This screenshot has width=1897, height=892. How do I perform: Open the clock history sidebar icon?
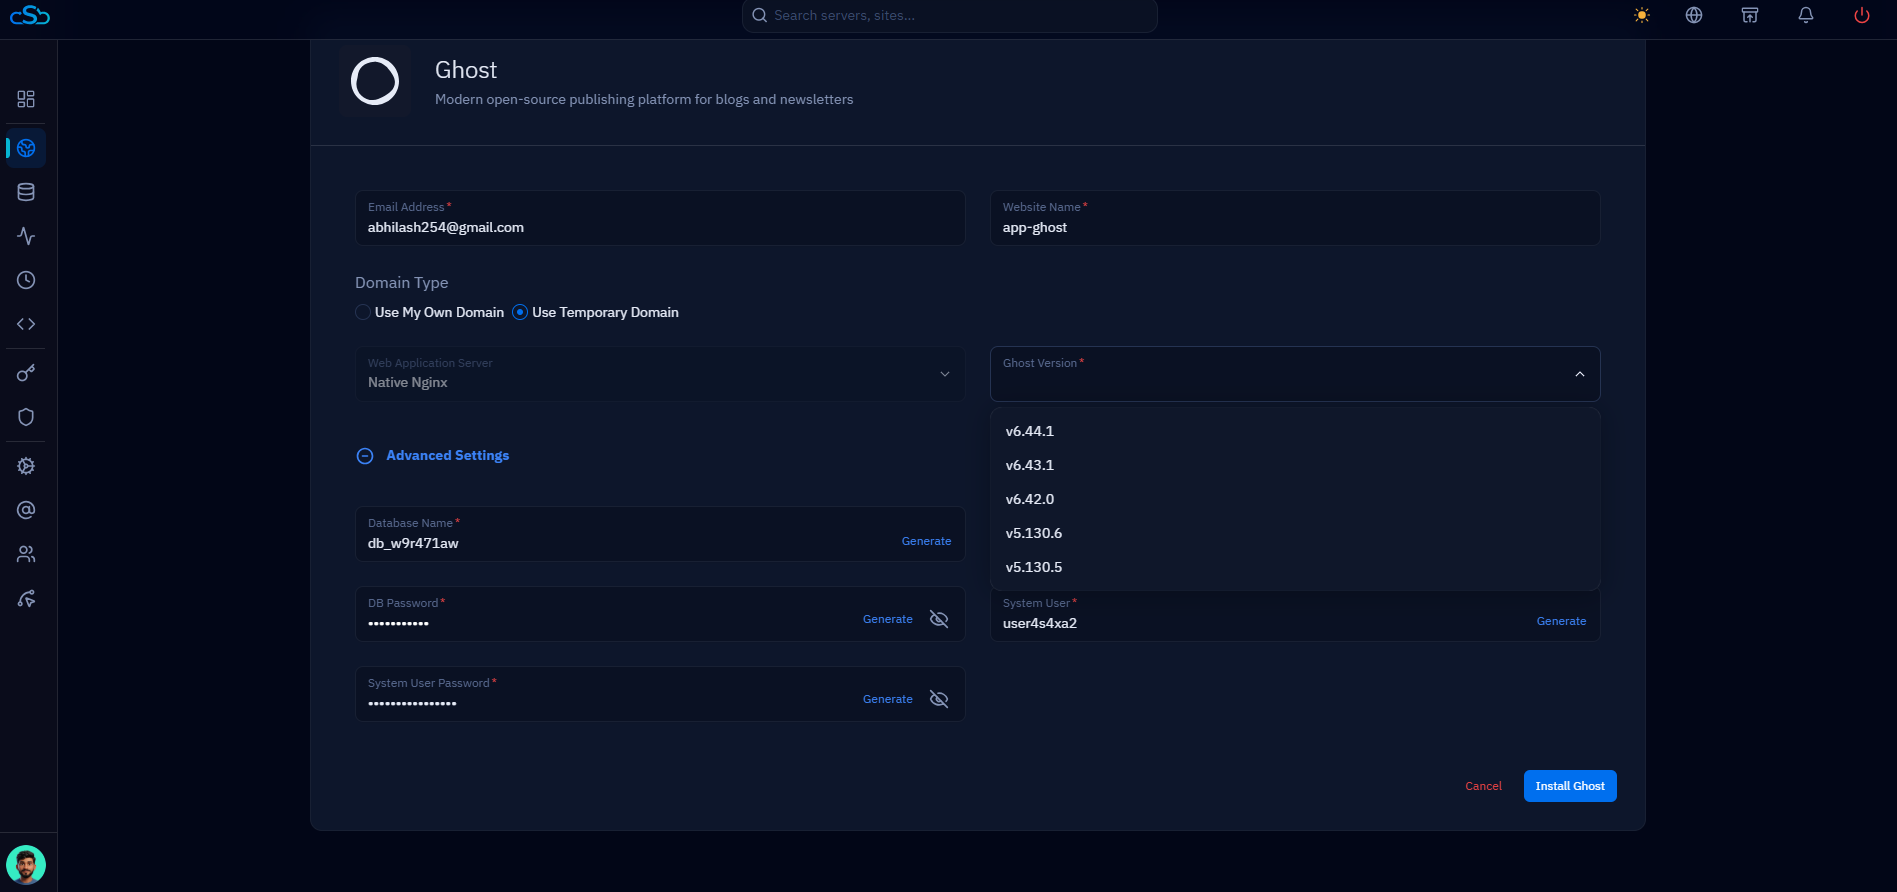pyautogui.click(x=26, y=280)
